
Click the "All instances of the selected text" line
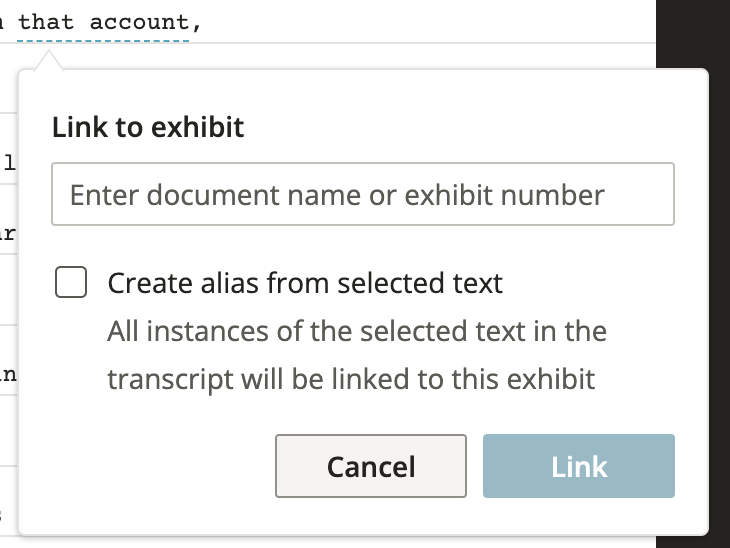tap(356, 330)
